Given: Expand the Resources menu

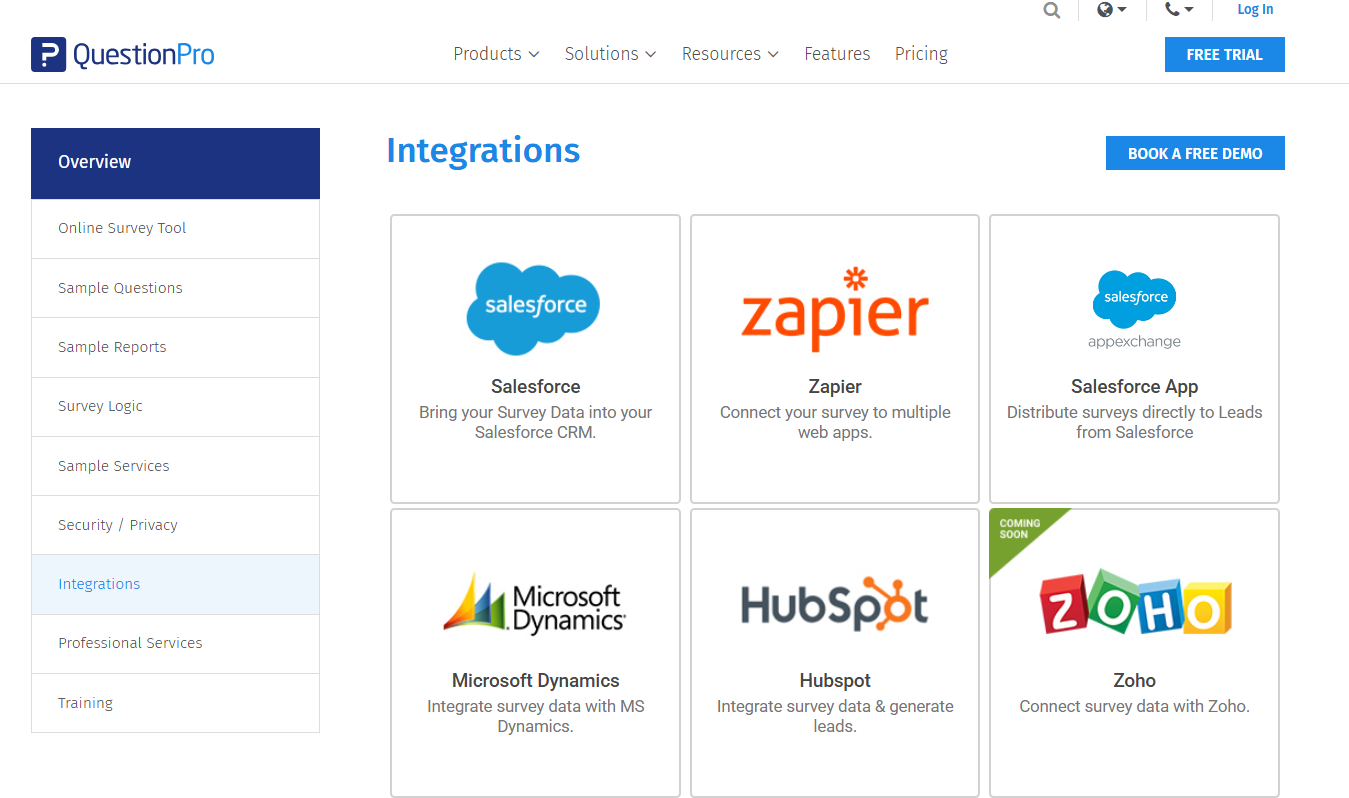Looking at the screenshot, I should pyautogui.click(x=730, y=54).
